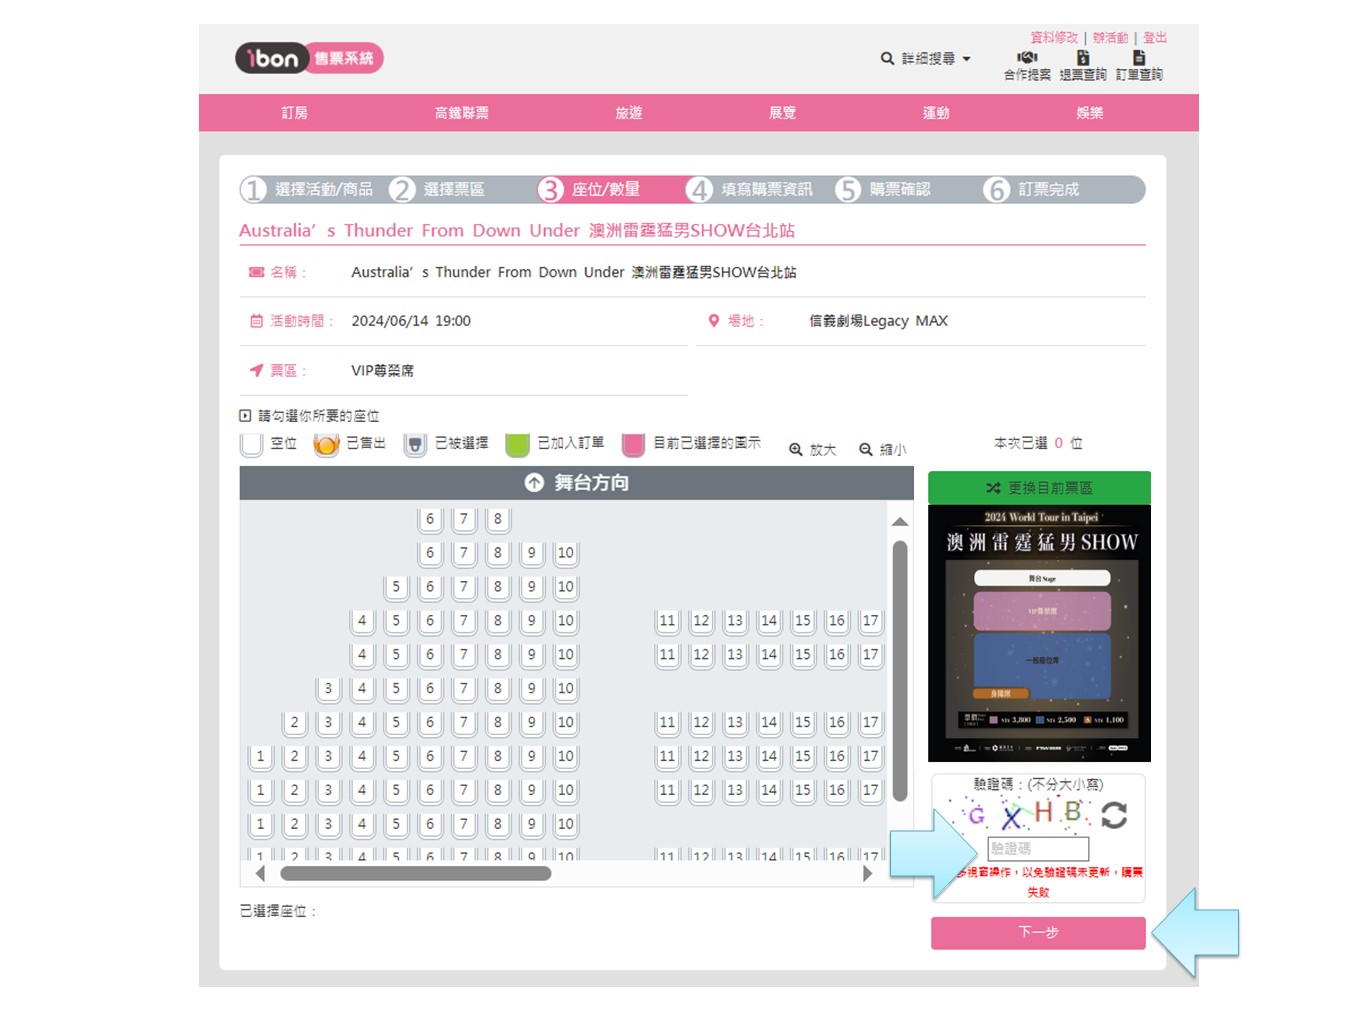The height and width of the screenshot is (1024, 1365).
Task: Zoom out the seat map with 縮小
Action: tap(882, 450)
